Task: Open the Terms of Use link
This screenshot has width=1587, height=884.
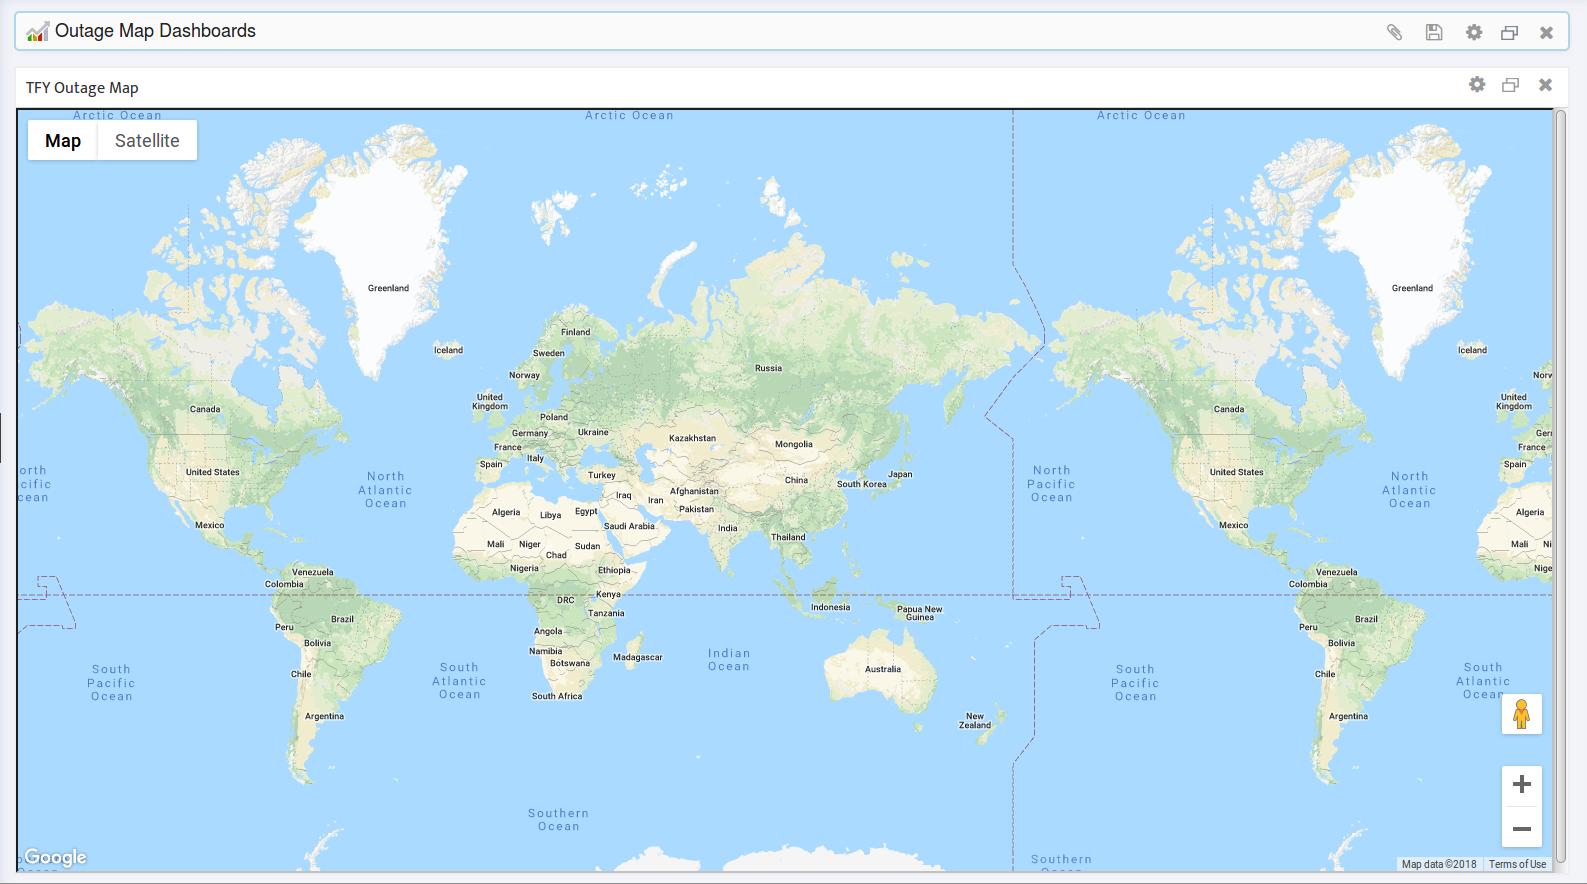Action: pyautogui.click(x=1517, y=864)
